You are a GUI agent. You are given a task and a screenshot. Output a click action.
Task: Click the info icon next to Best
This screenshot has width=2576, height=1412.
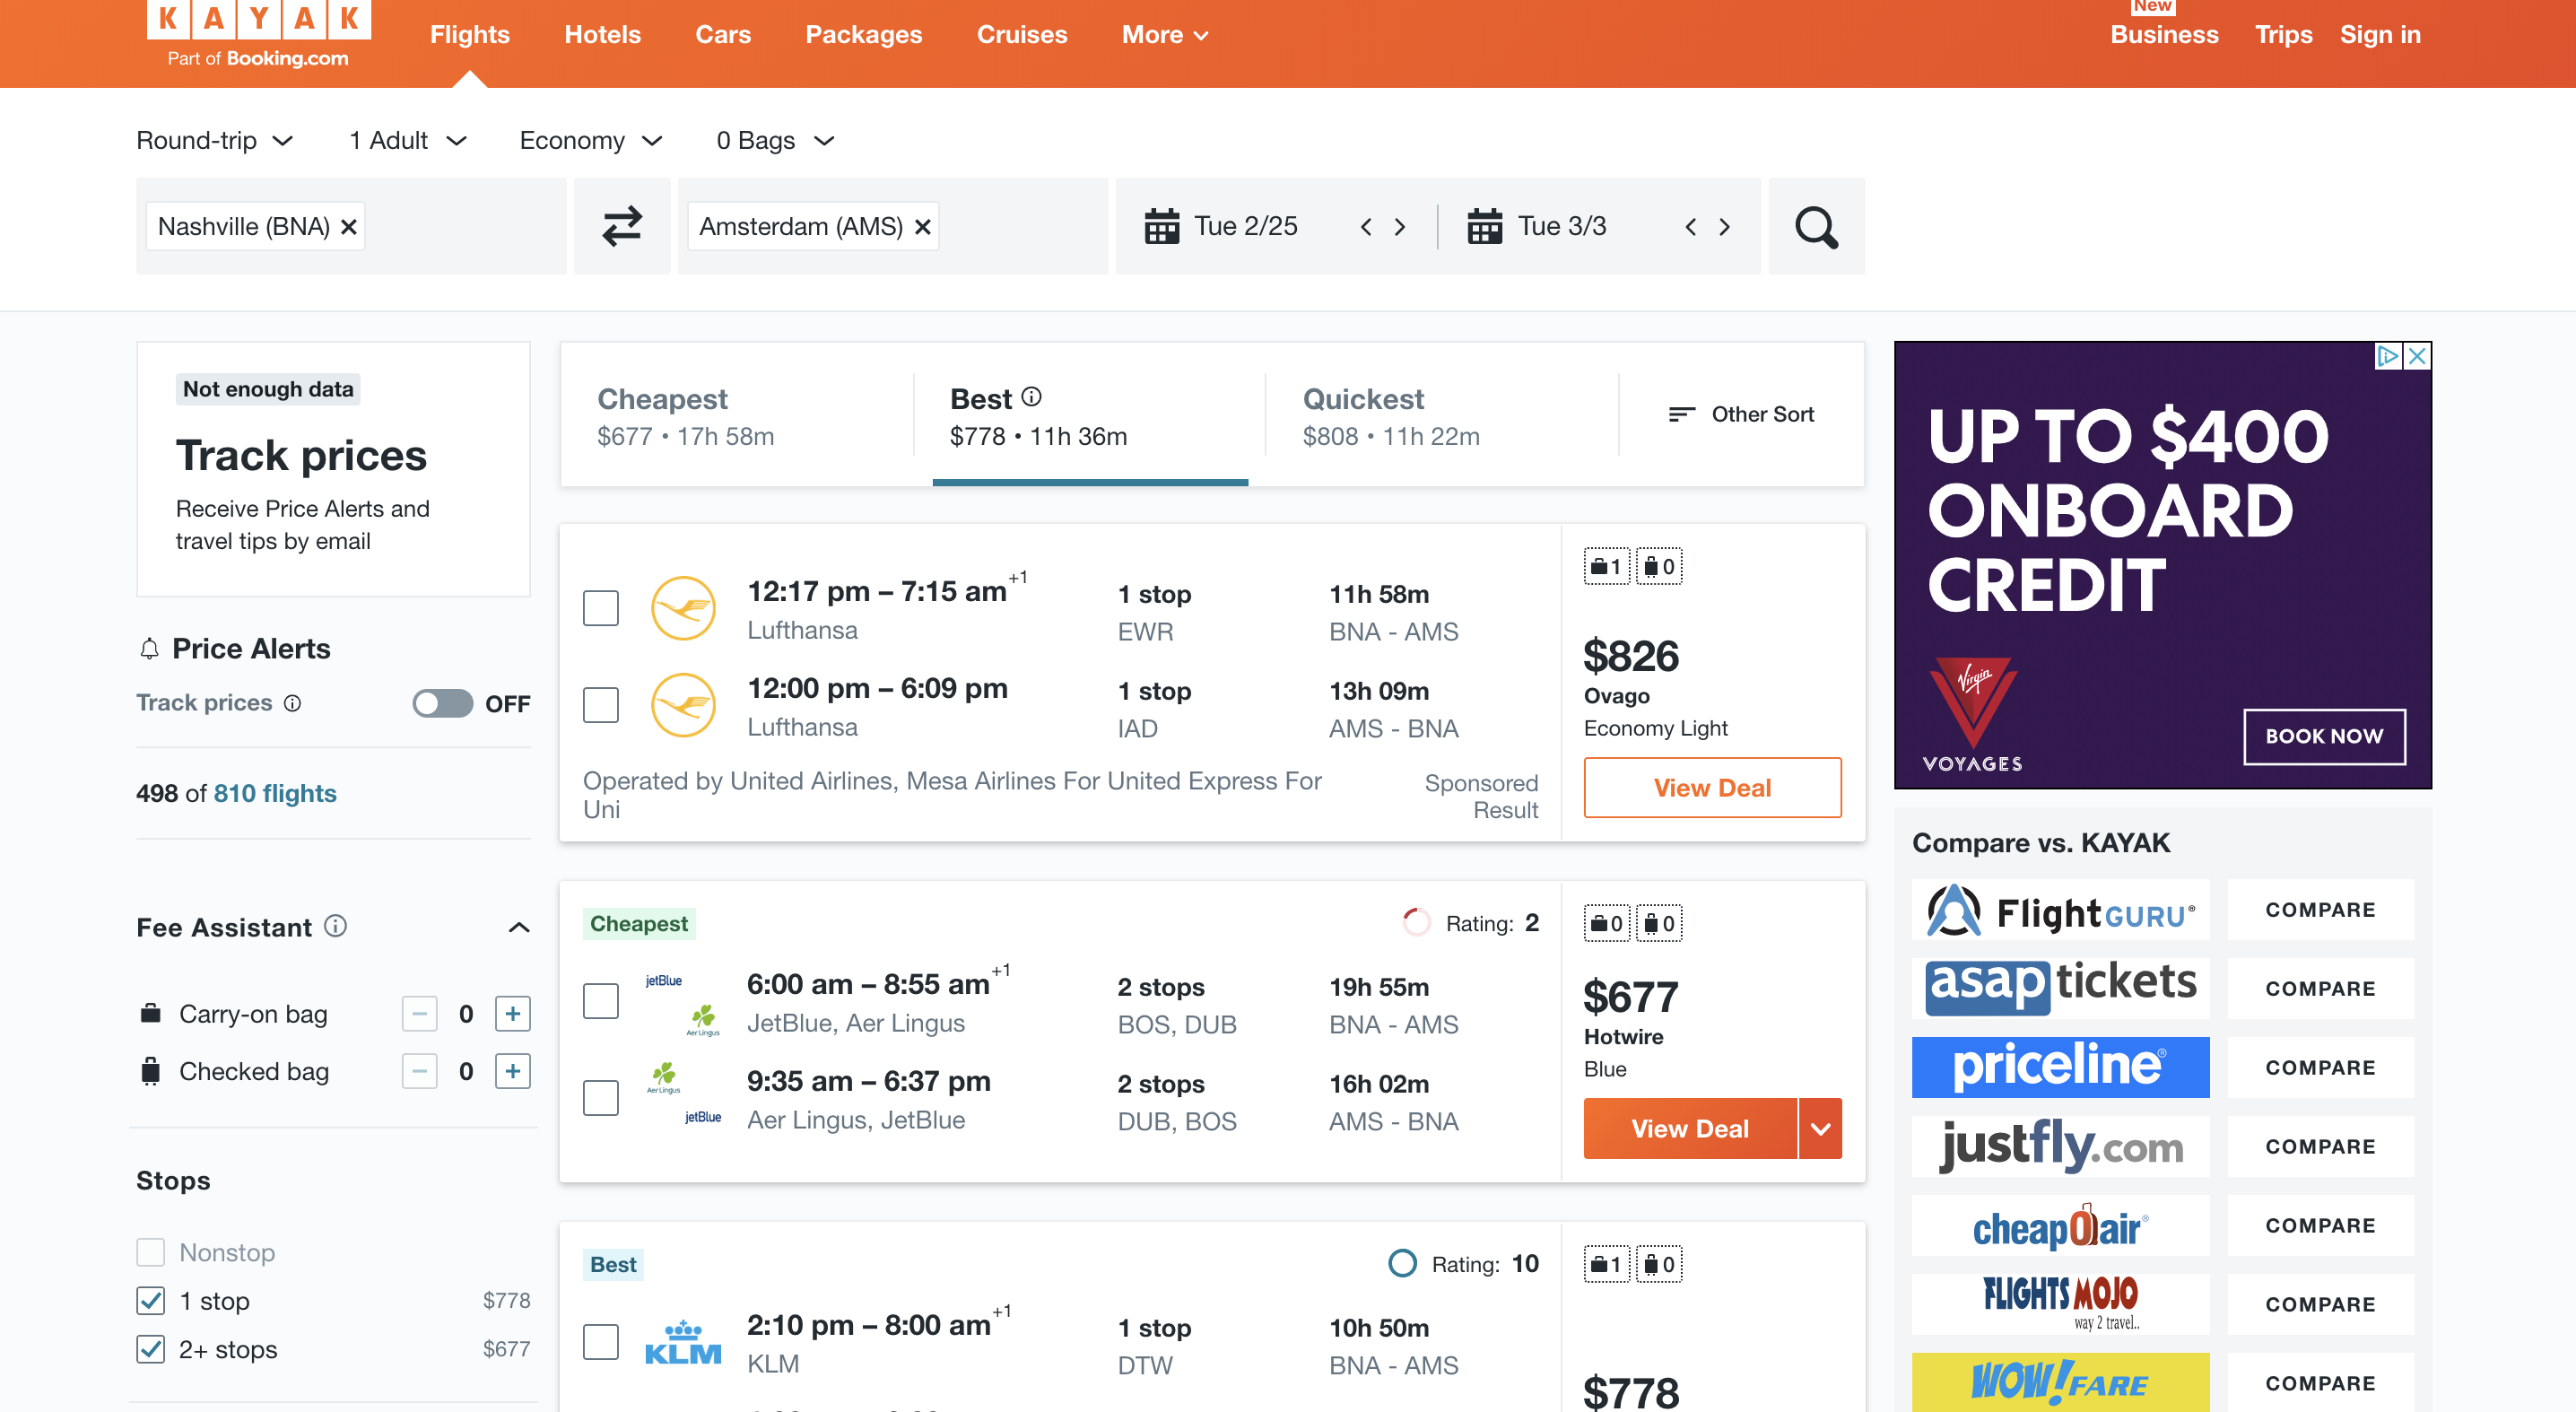coord(1032,397)
